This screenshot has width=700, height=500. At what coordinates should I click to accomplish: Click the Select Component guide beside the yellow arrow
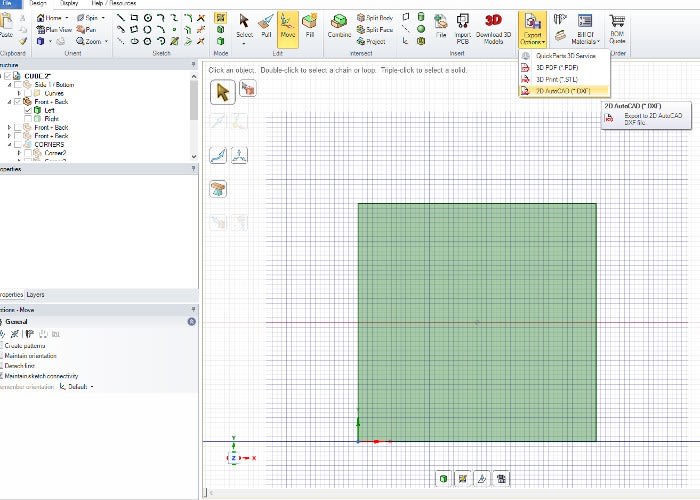tap(248, 88)
